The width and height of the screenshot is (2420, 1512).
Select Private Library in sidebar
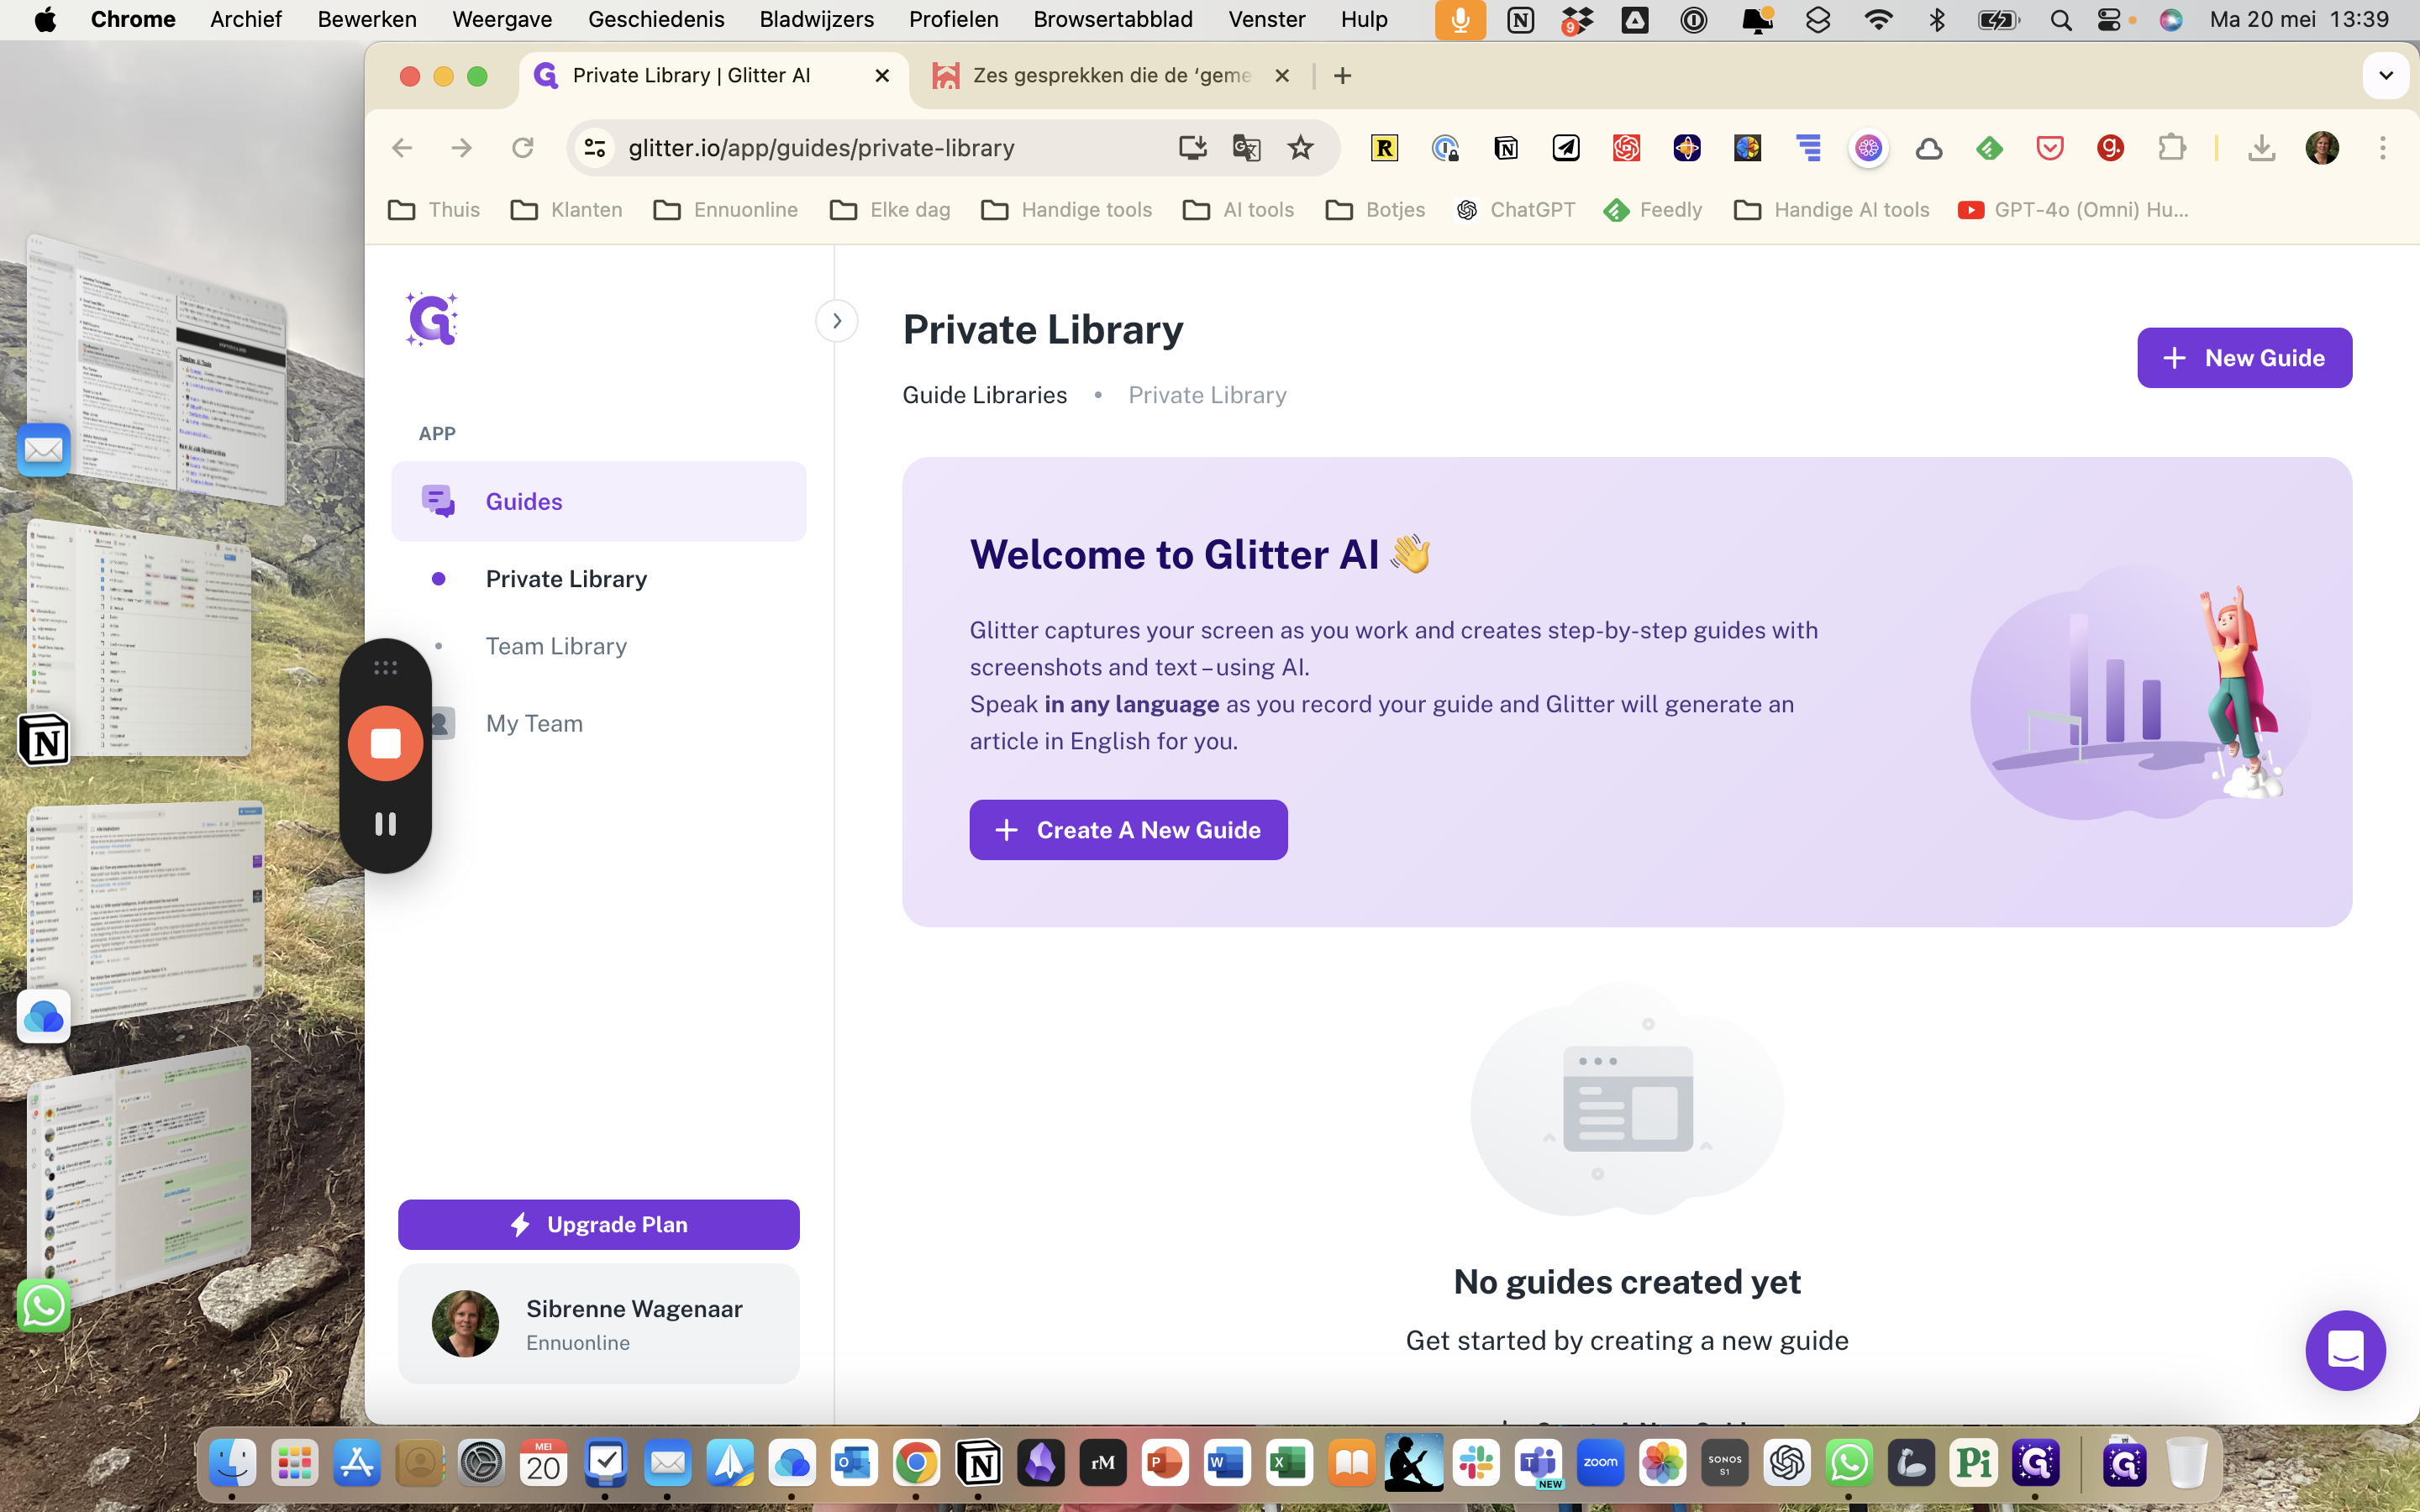click(566, 579)
